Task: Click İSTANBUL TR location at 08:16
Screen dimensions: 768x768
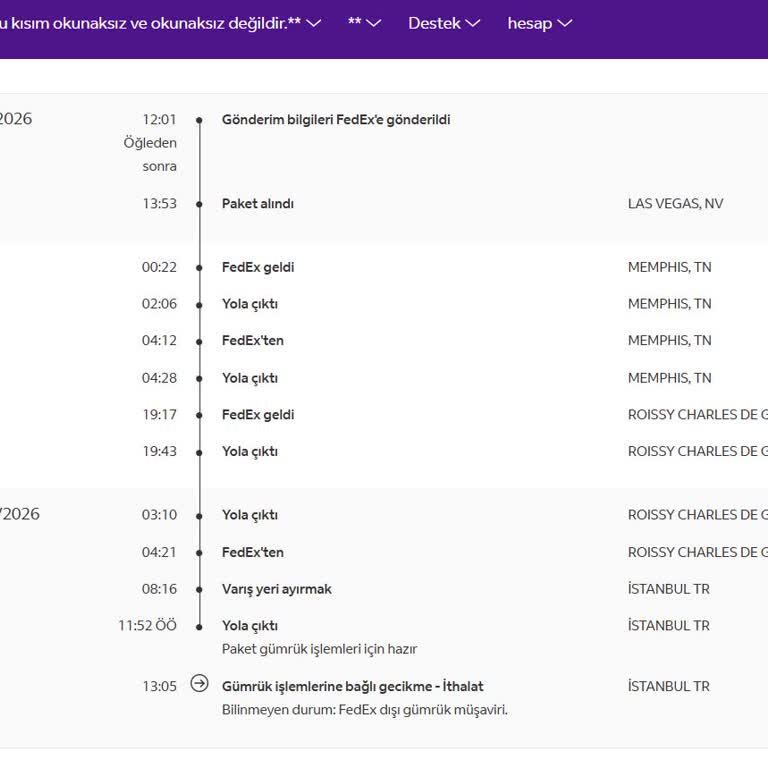Action: [669, 589]
